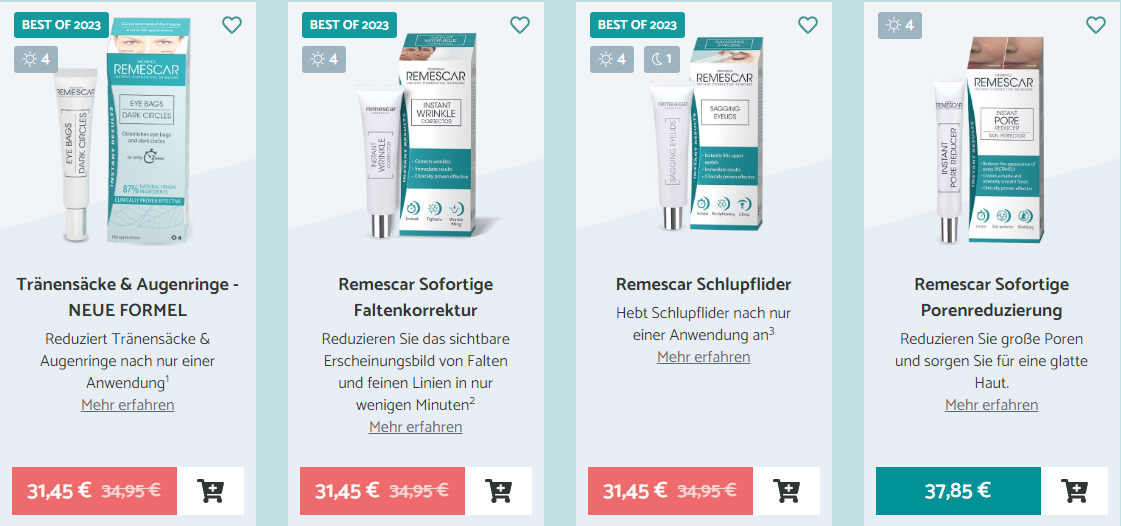Viewport: 1121px width, 526px height.
Task: Open Remescar Sofortige Faltenkorrektur title
Action: (415, 297)
